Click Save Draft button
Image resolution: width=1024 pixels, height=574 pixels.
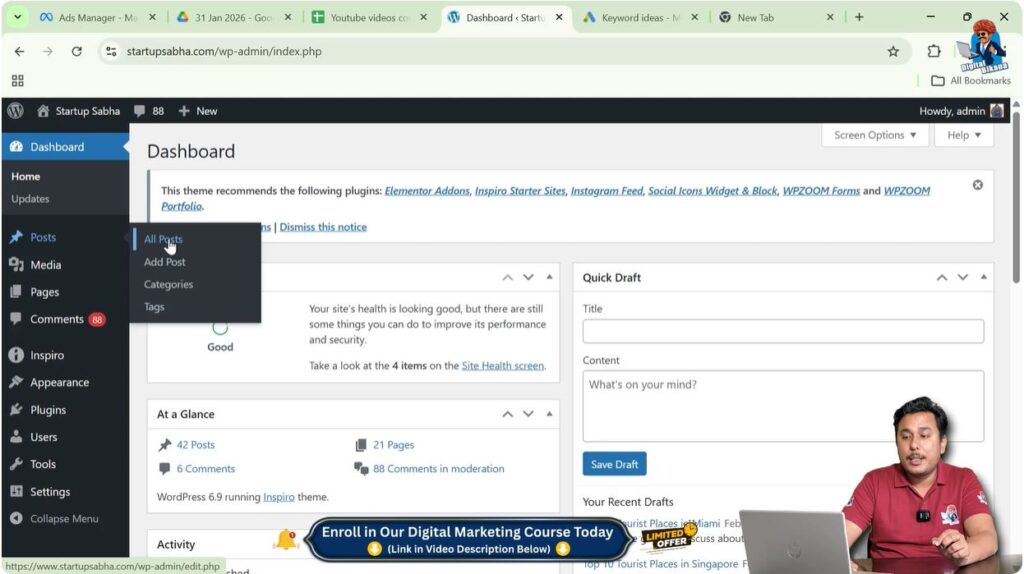(x=615, y=464)
